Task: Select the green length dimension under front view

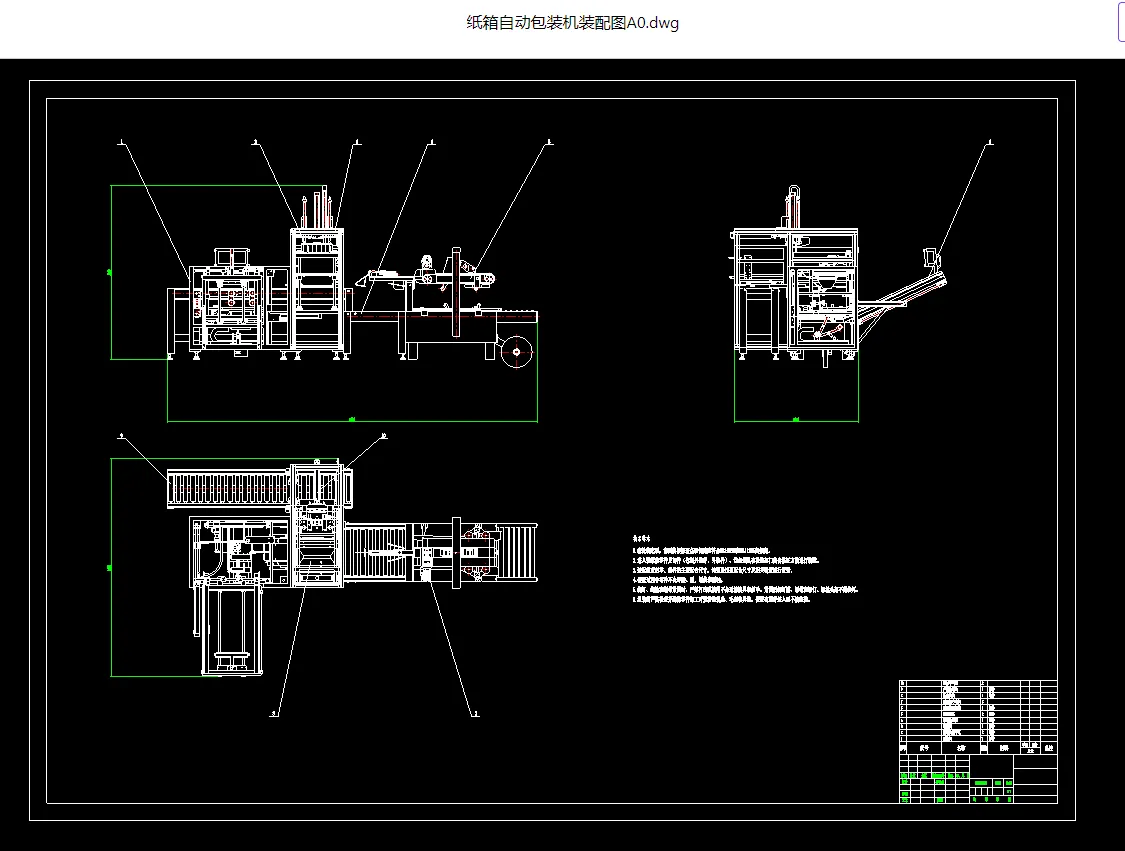Action: pos(352,420)
